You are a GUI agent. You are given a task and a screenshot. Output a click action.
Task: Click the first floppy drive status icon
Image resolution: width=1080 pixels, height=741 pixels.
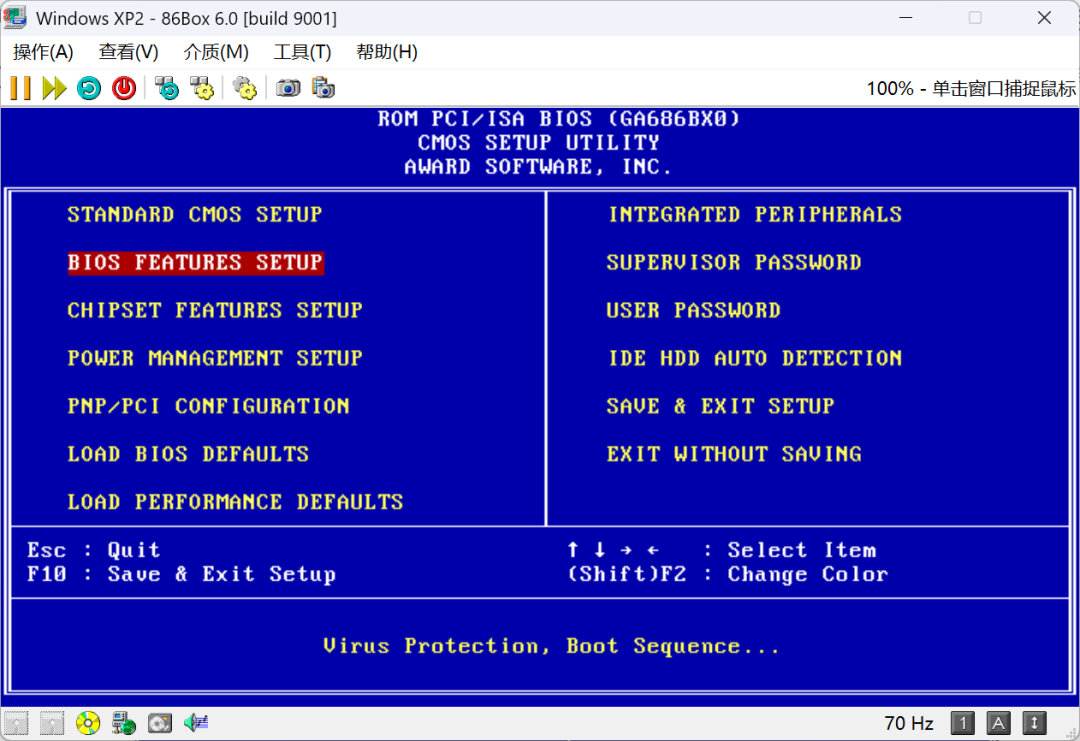[x=16, y=723]
